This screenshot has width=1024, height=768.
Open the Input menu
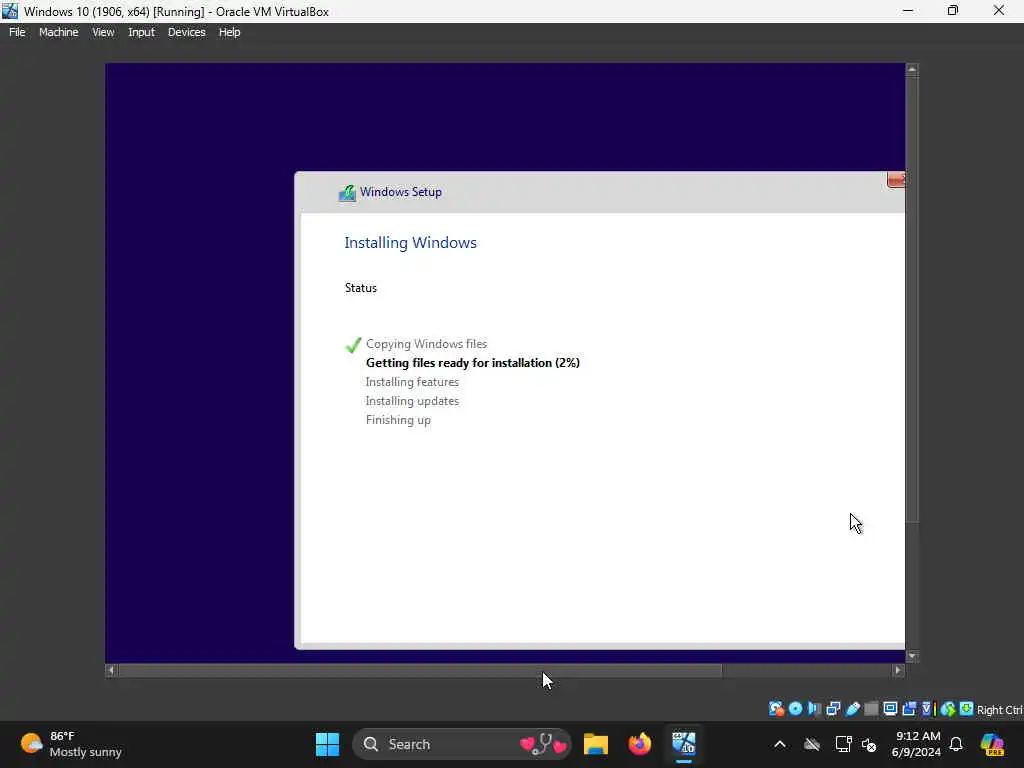[141, 32]
